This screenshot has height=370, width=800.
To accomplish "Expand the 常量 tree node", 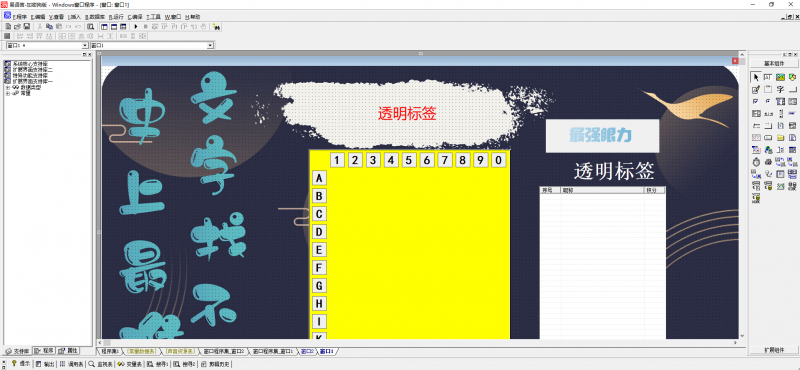I will [x=7, y=93].
